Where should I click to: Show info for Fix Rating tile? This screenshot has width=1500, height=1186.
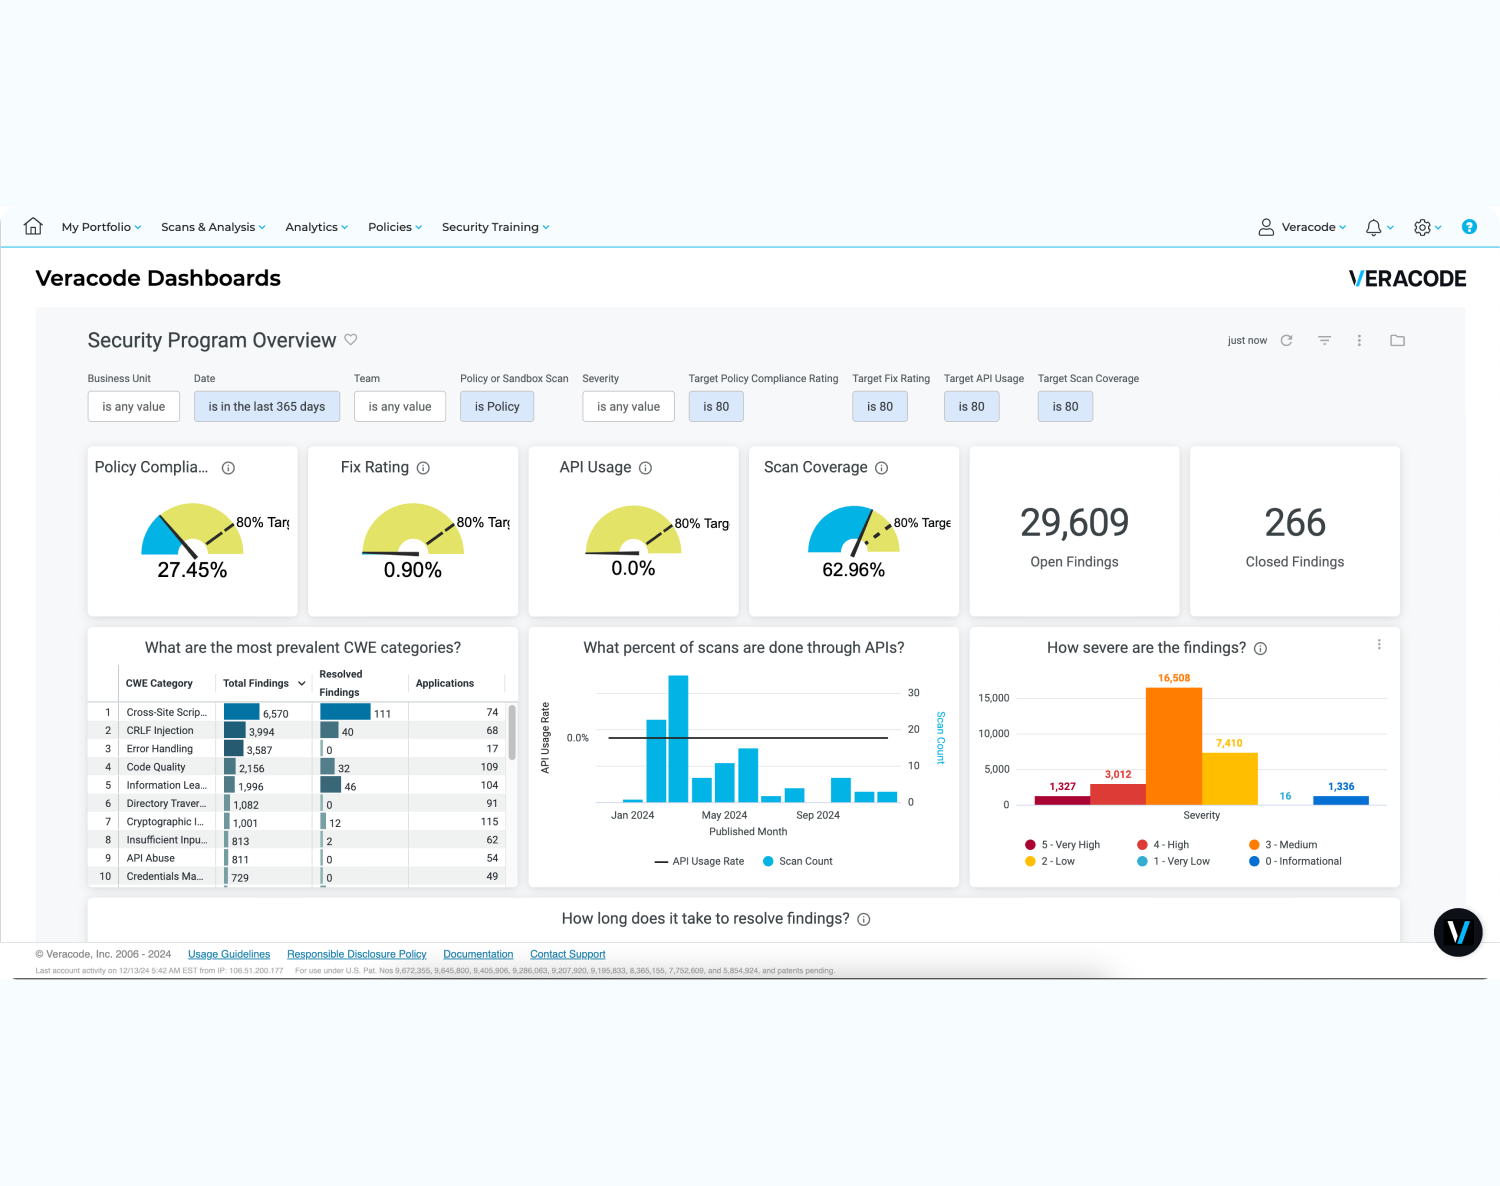[x=423, y=468]
